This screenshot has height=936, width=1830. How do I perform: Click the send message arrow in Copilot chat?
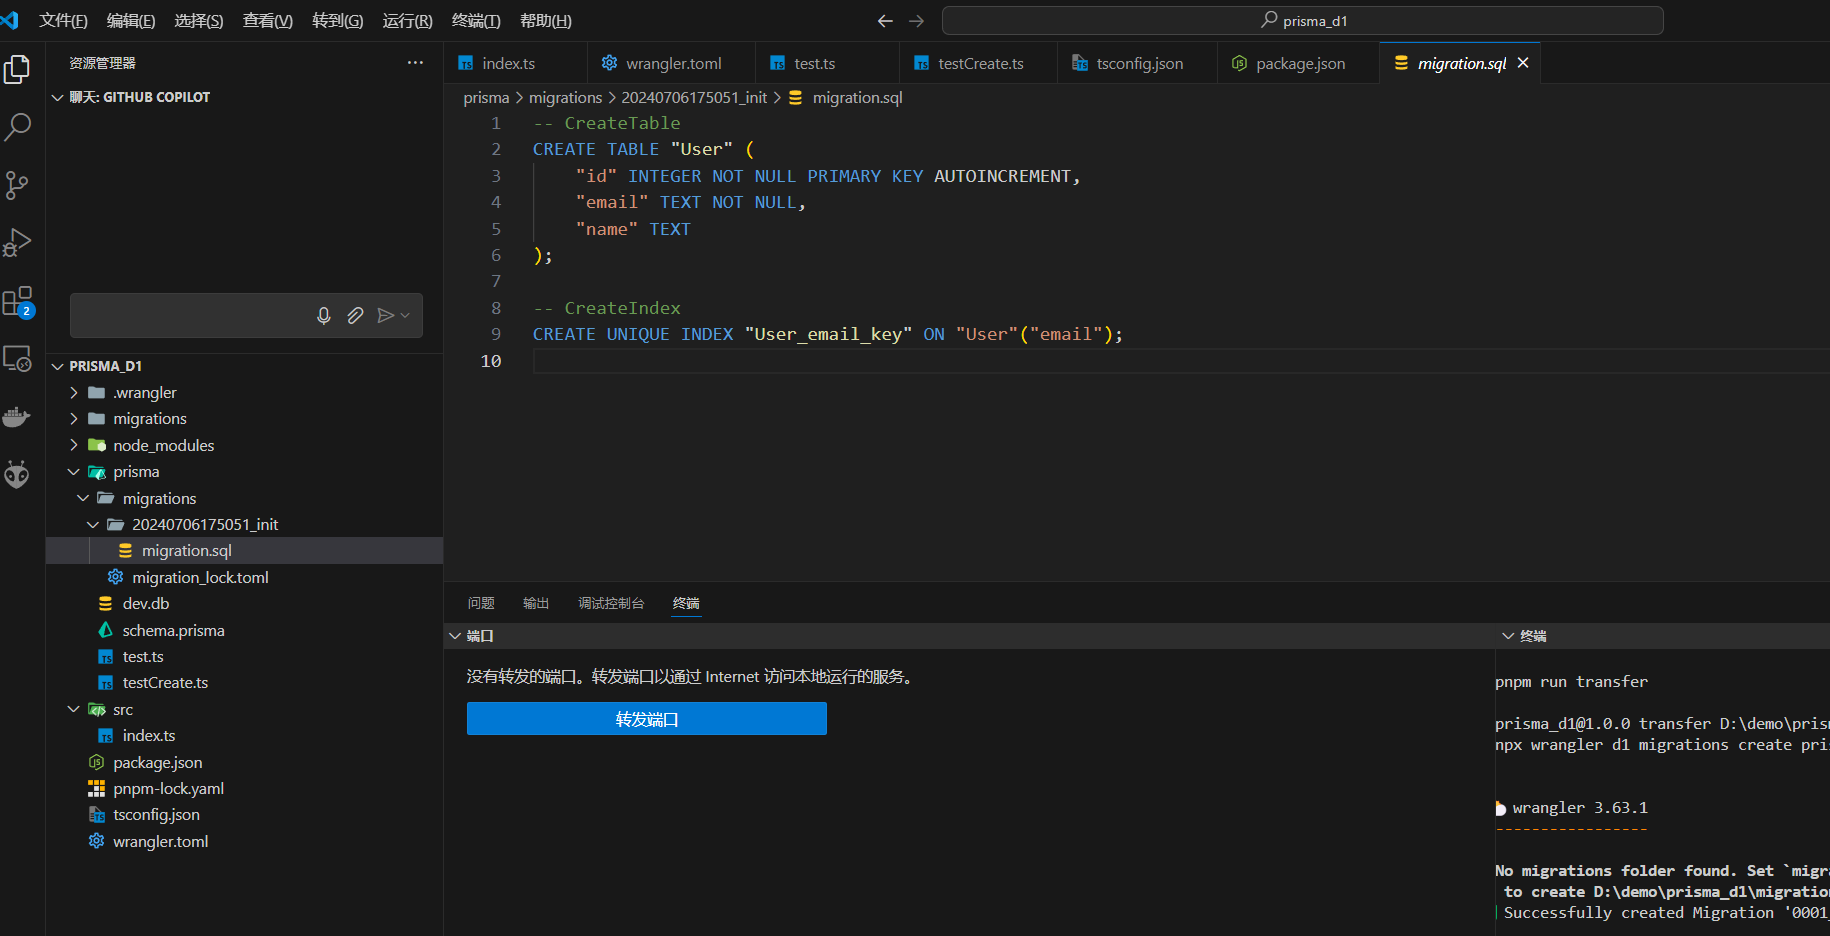pos(385,316)
